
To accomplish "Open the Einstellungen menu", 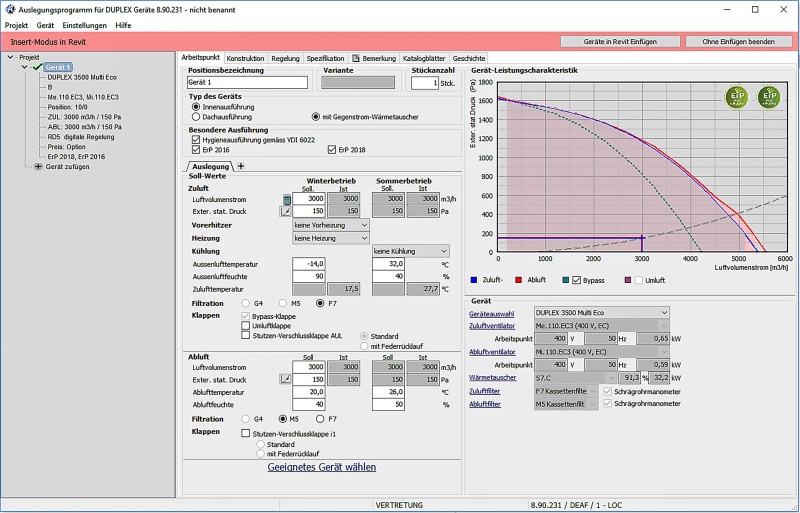I will pos(84,24).
